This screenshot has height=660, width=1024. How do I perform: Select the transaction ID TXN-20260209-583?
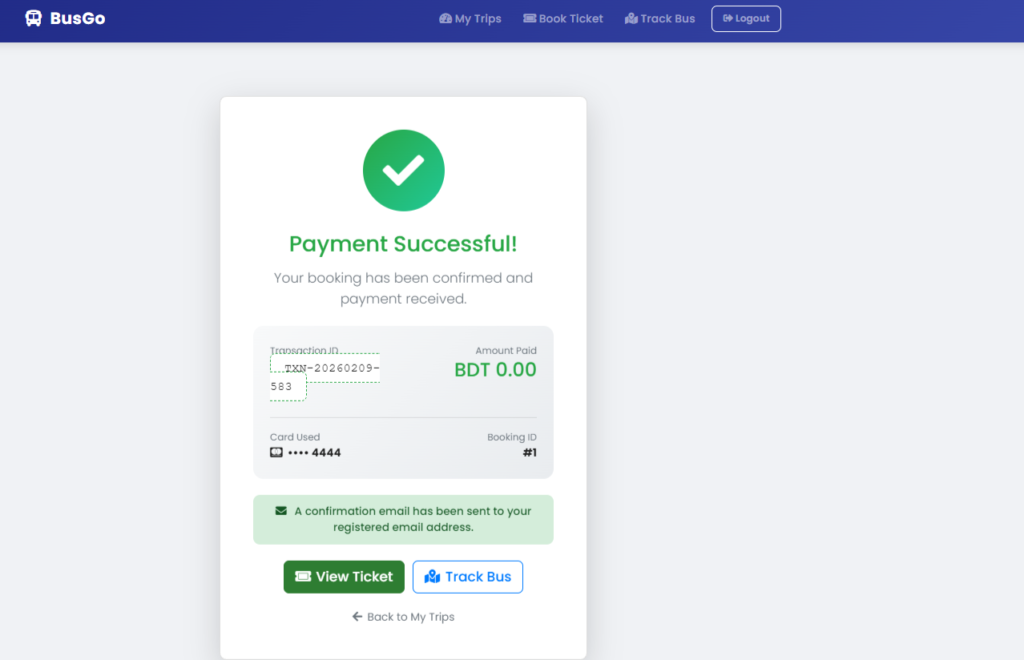point(324,377)
